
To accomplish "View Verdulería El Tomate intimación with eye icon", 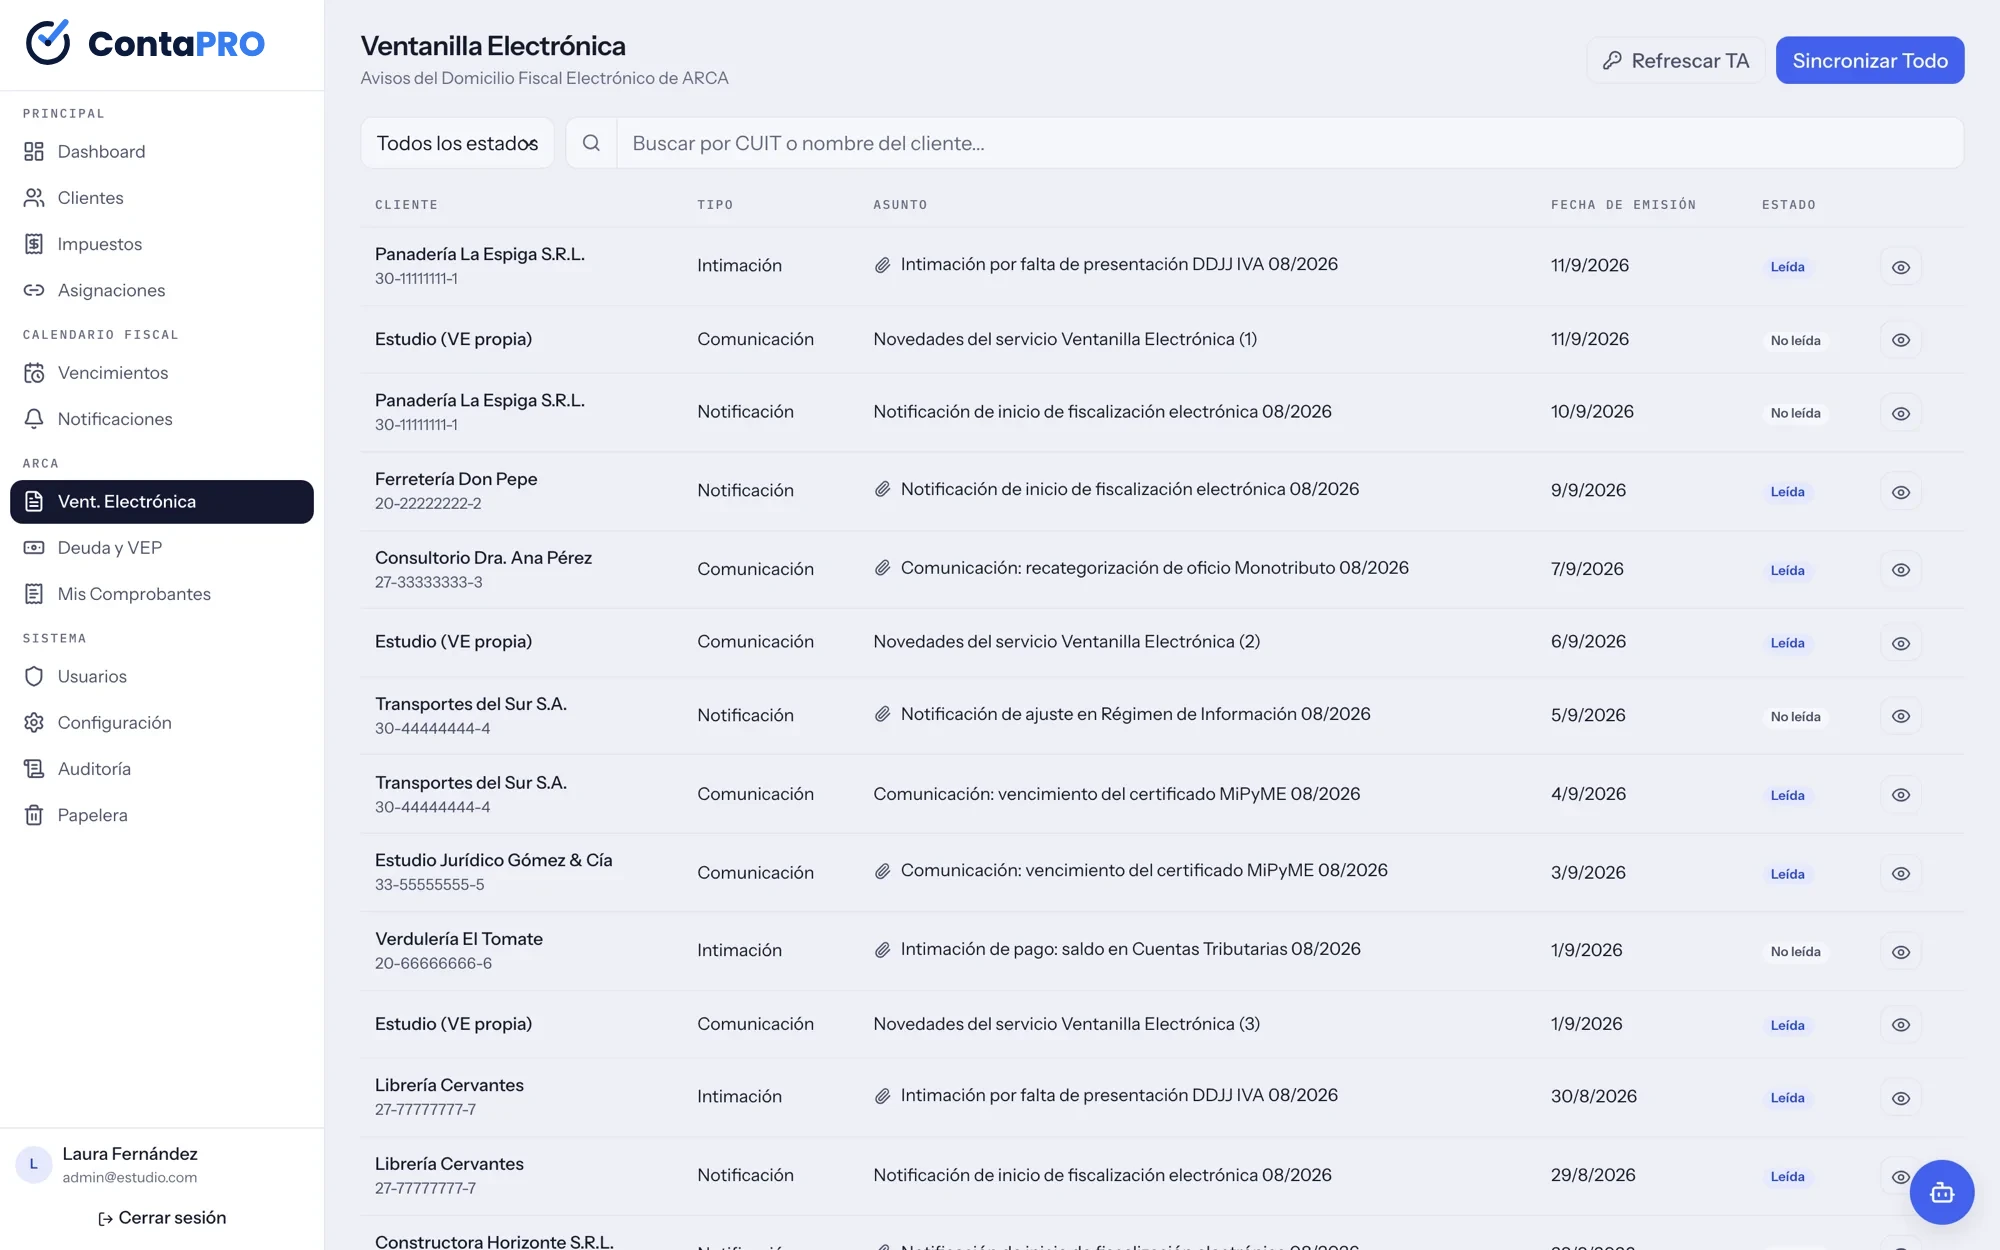I will [x=1901, y=952].
